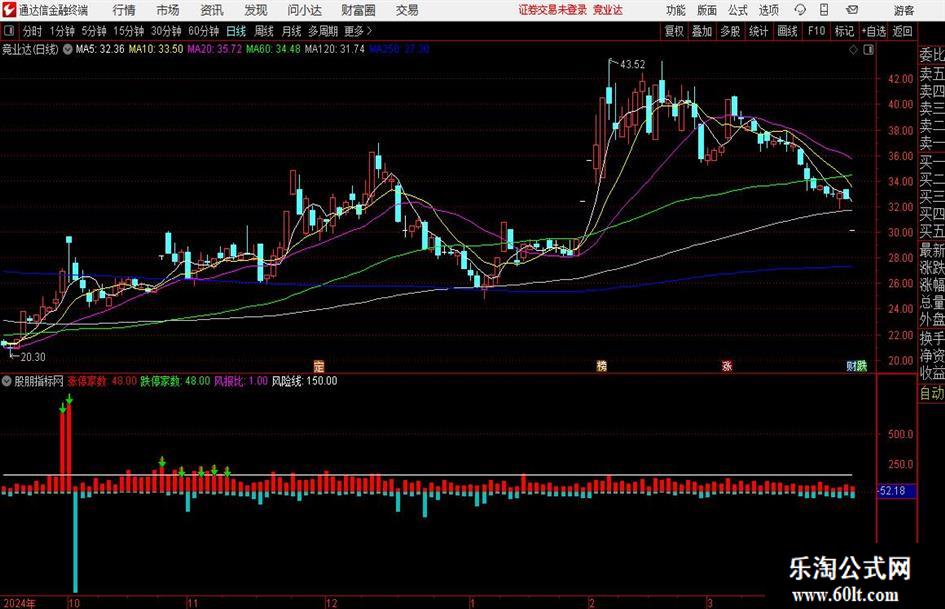Viewport: 945px width, 609px height.
Task: Click the MA10: 33.50 indicator label
Action: point(156,49)
